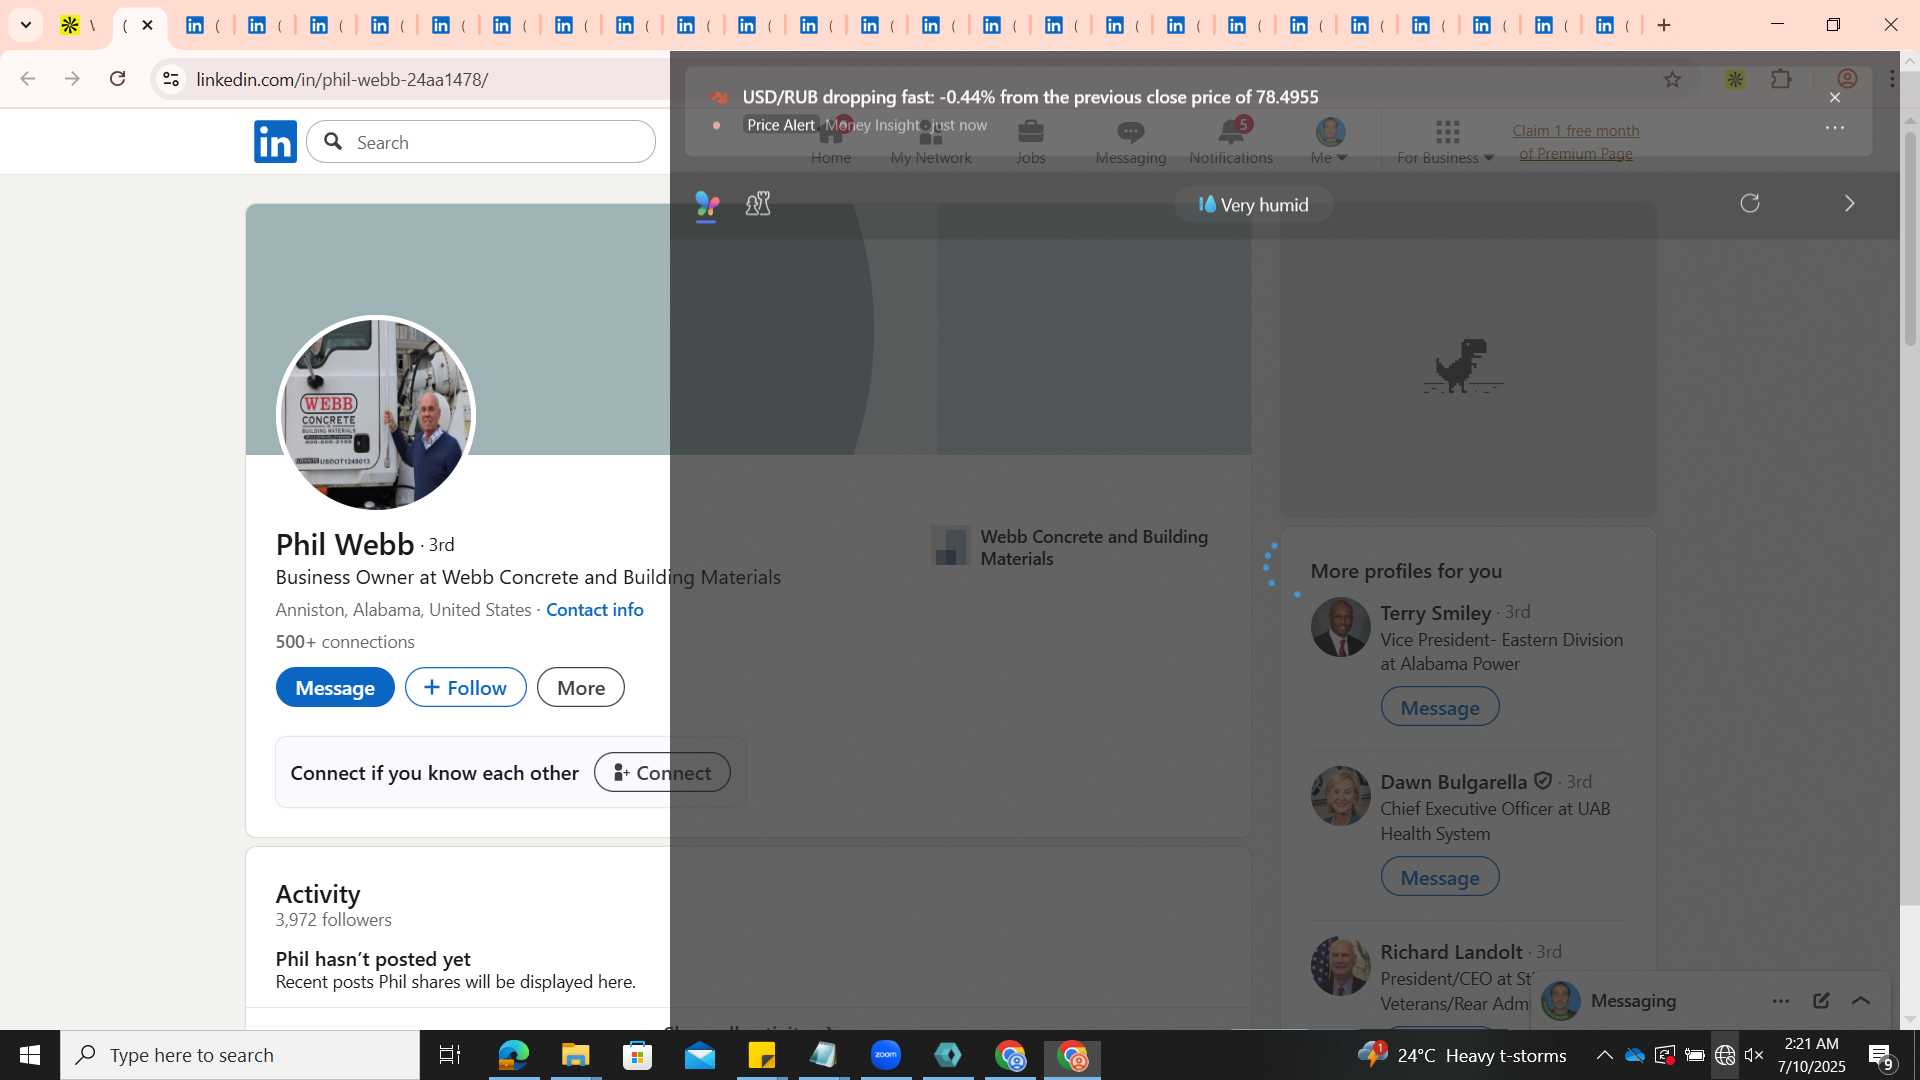
Task: Open File Explorer from taskbar
Action: tap(575, 1055)
